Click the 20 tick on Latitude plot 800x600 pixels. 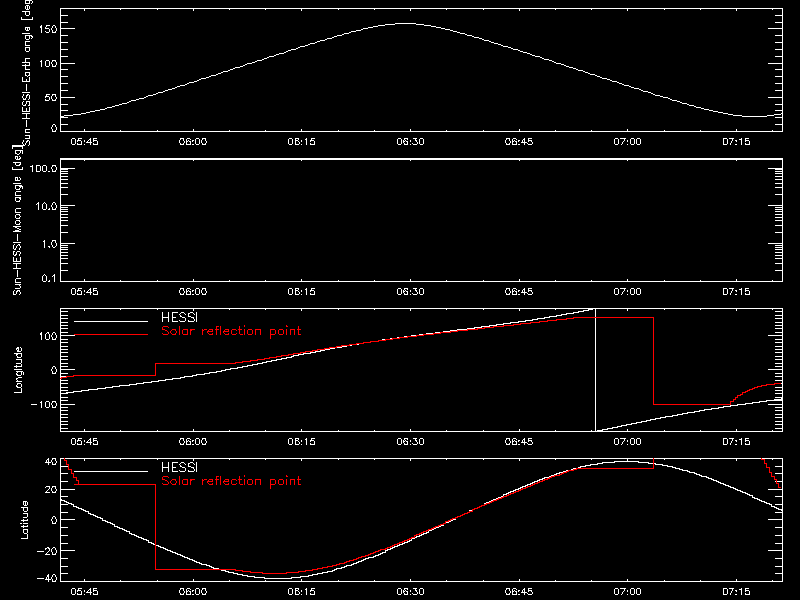pyautogui.click(x=51, y=490)
